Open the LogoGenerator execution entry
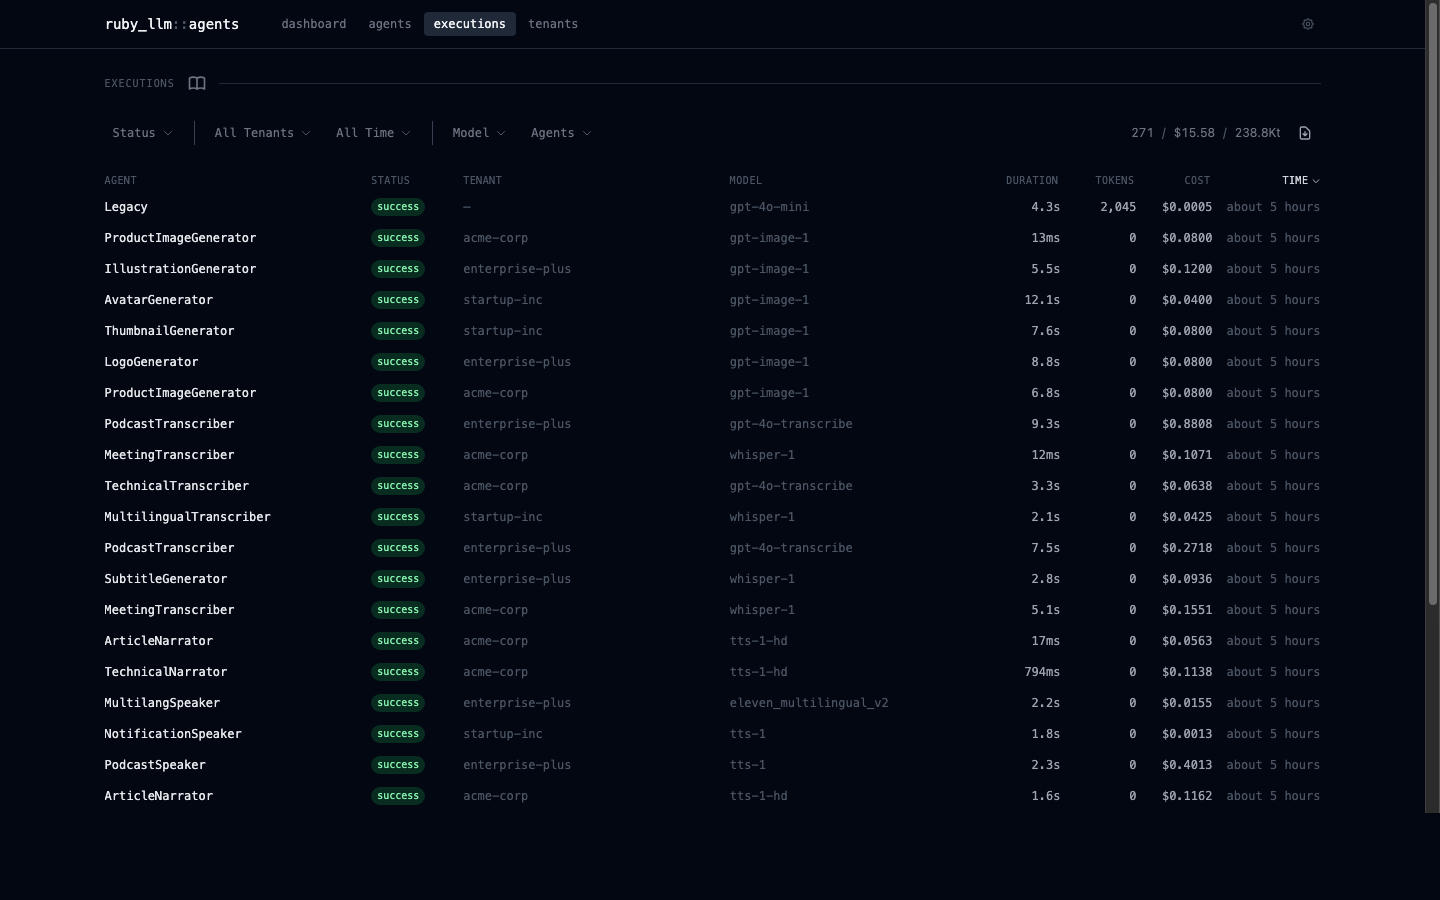 coord(712,362)
